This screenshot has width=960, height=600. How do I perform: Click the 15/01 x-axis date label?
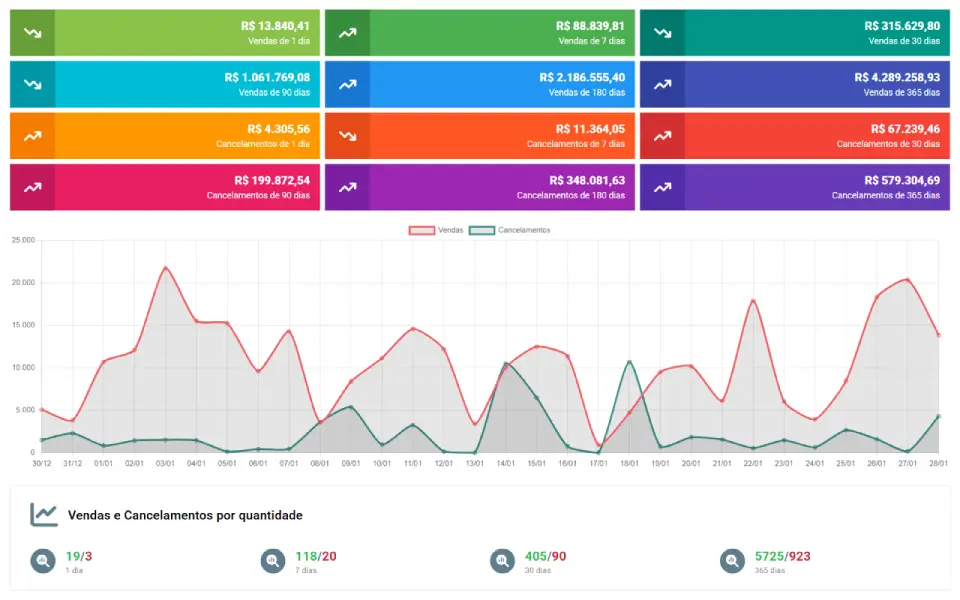coord(536,463)
